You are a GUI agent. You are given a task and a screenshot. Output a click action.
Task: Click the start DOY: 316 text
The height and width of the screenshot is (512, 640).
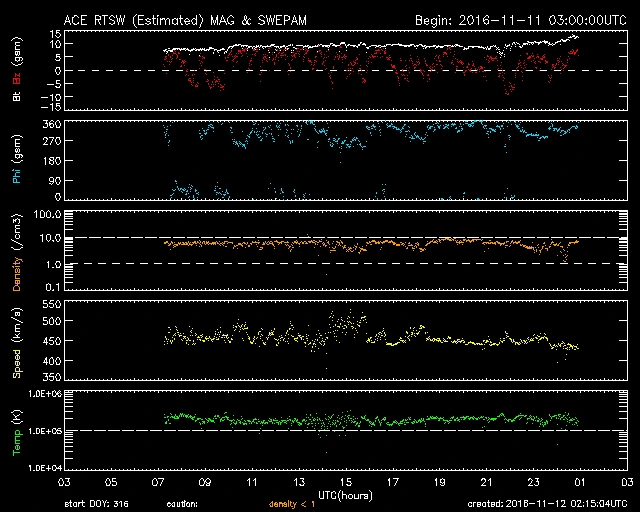click(x=97, y=504)
